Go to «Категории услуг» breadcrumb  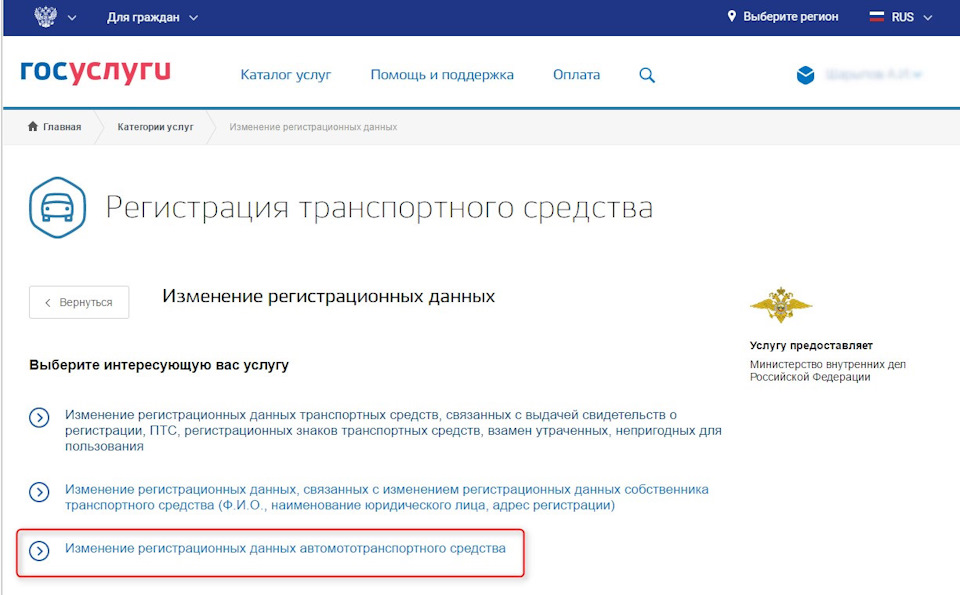pyautogui.click(x=156, y=127)
